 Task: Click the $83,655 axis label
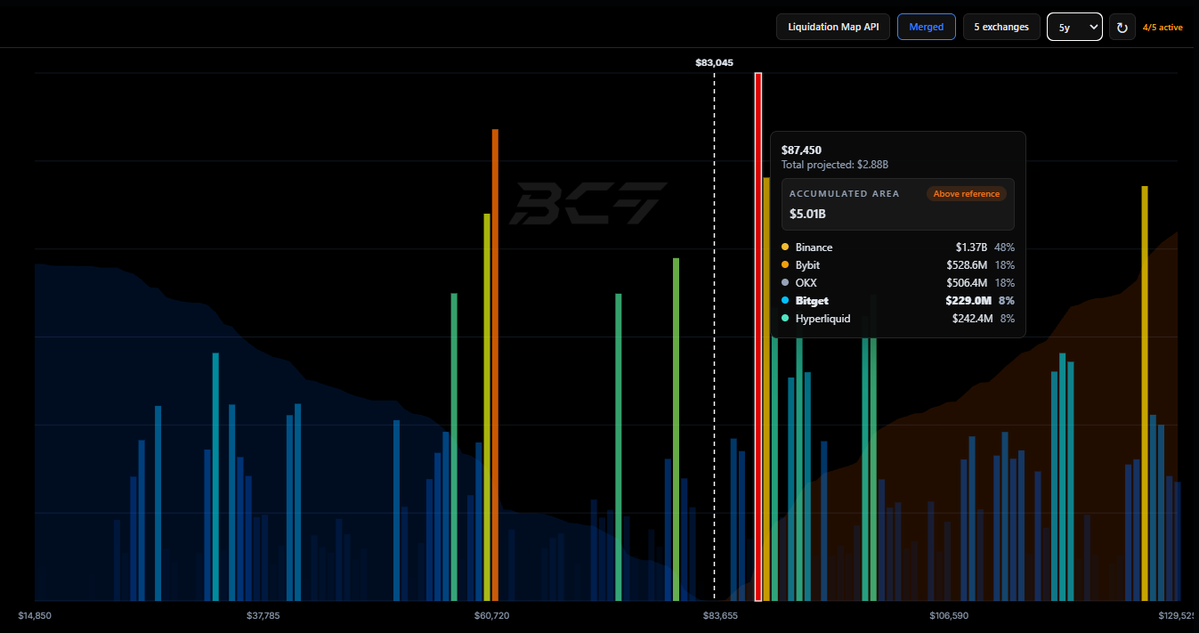[x=720, y=615]
